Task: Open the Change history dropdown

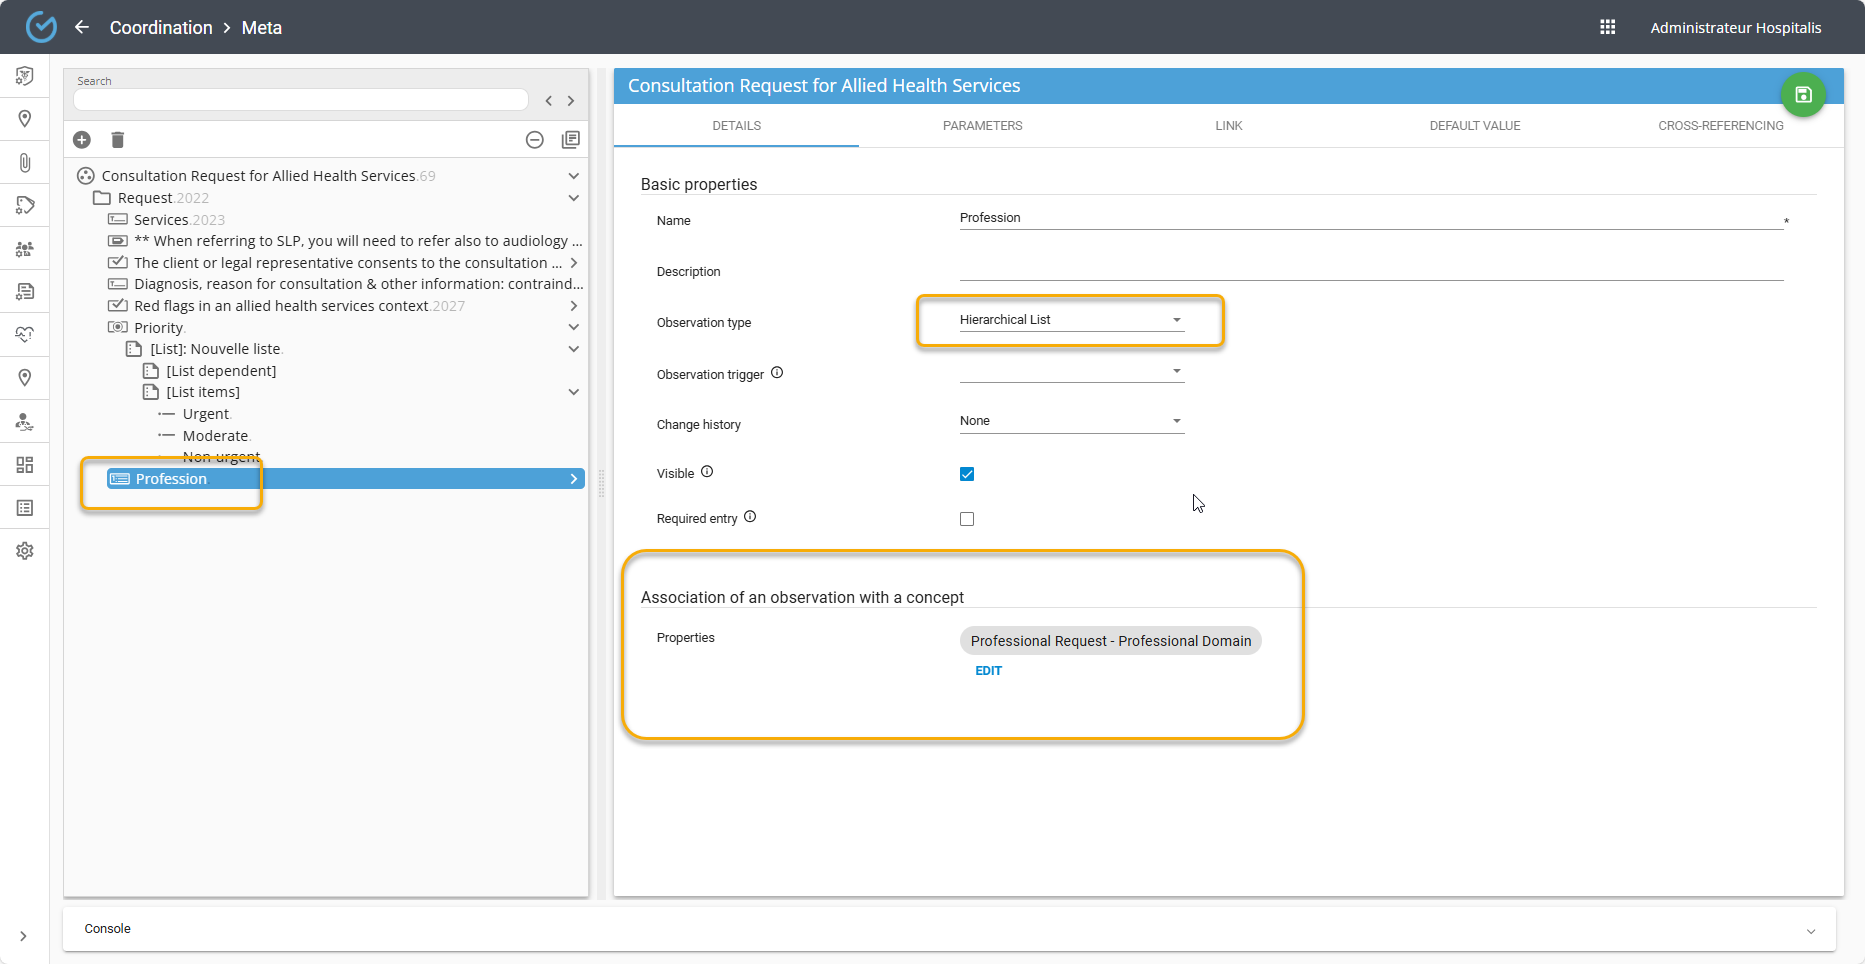Action: (x=1070, y=421)
